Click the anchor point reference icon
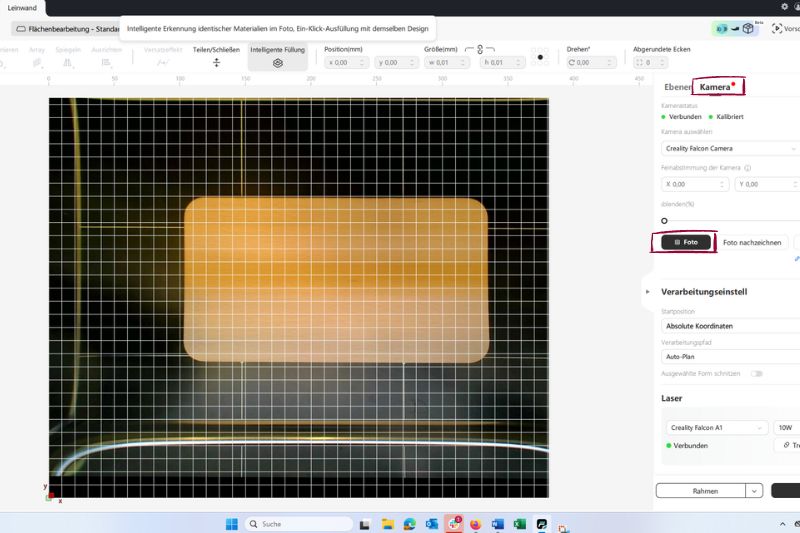Image resolution: width=800 pixels, height=533 pixels. tap(541, 57)
